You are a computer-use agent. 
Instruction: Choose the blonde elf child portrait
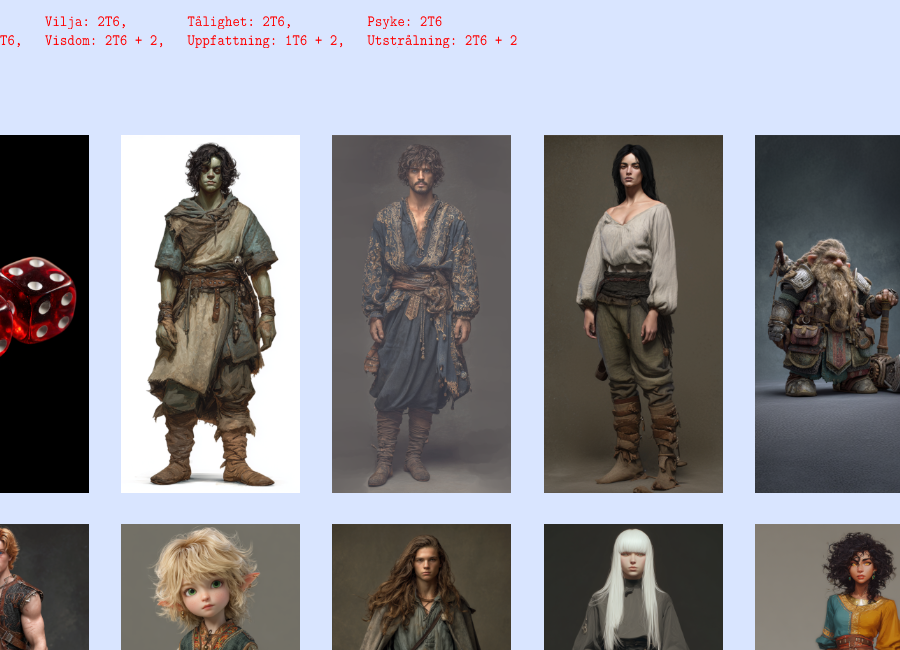pyautogui.click(x=210, y=587)
